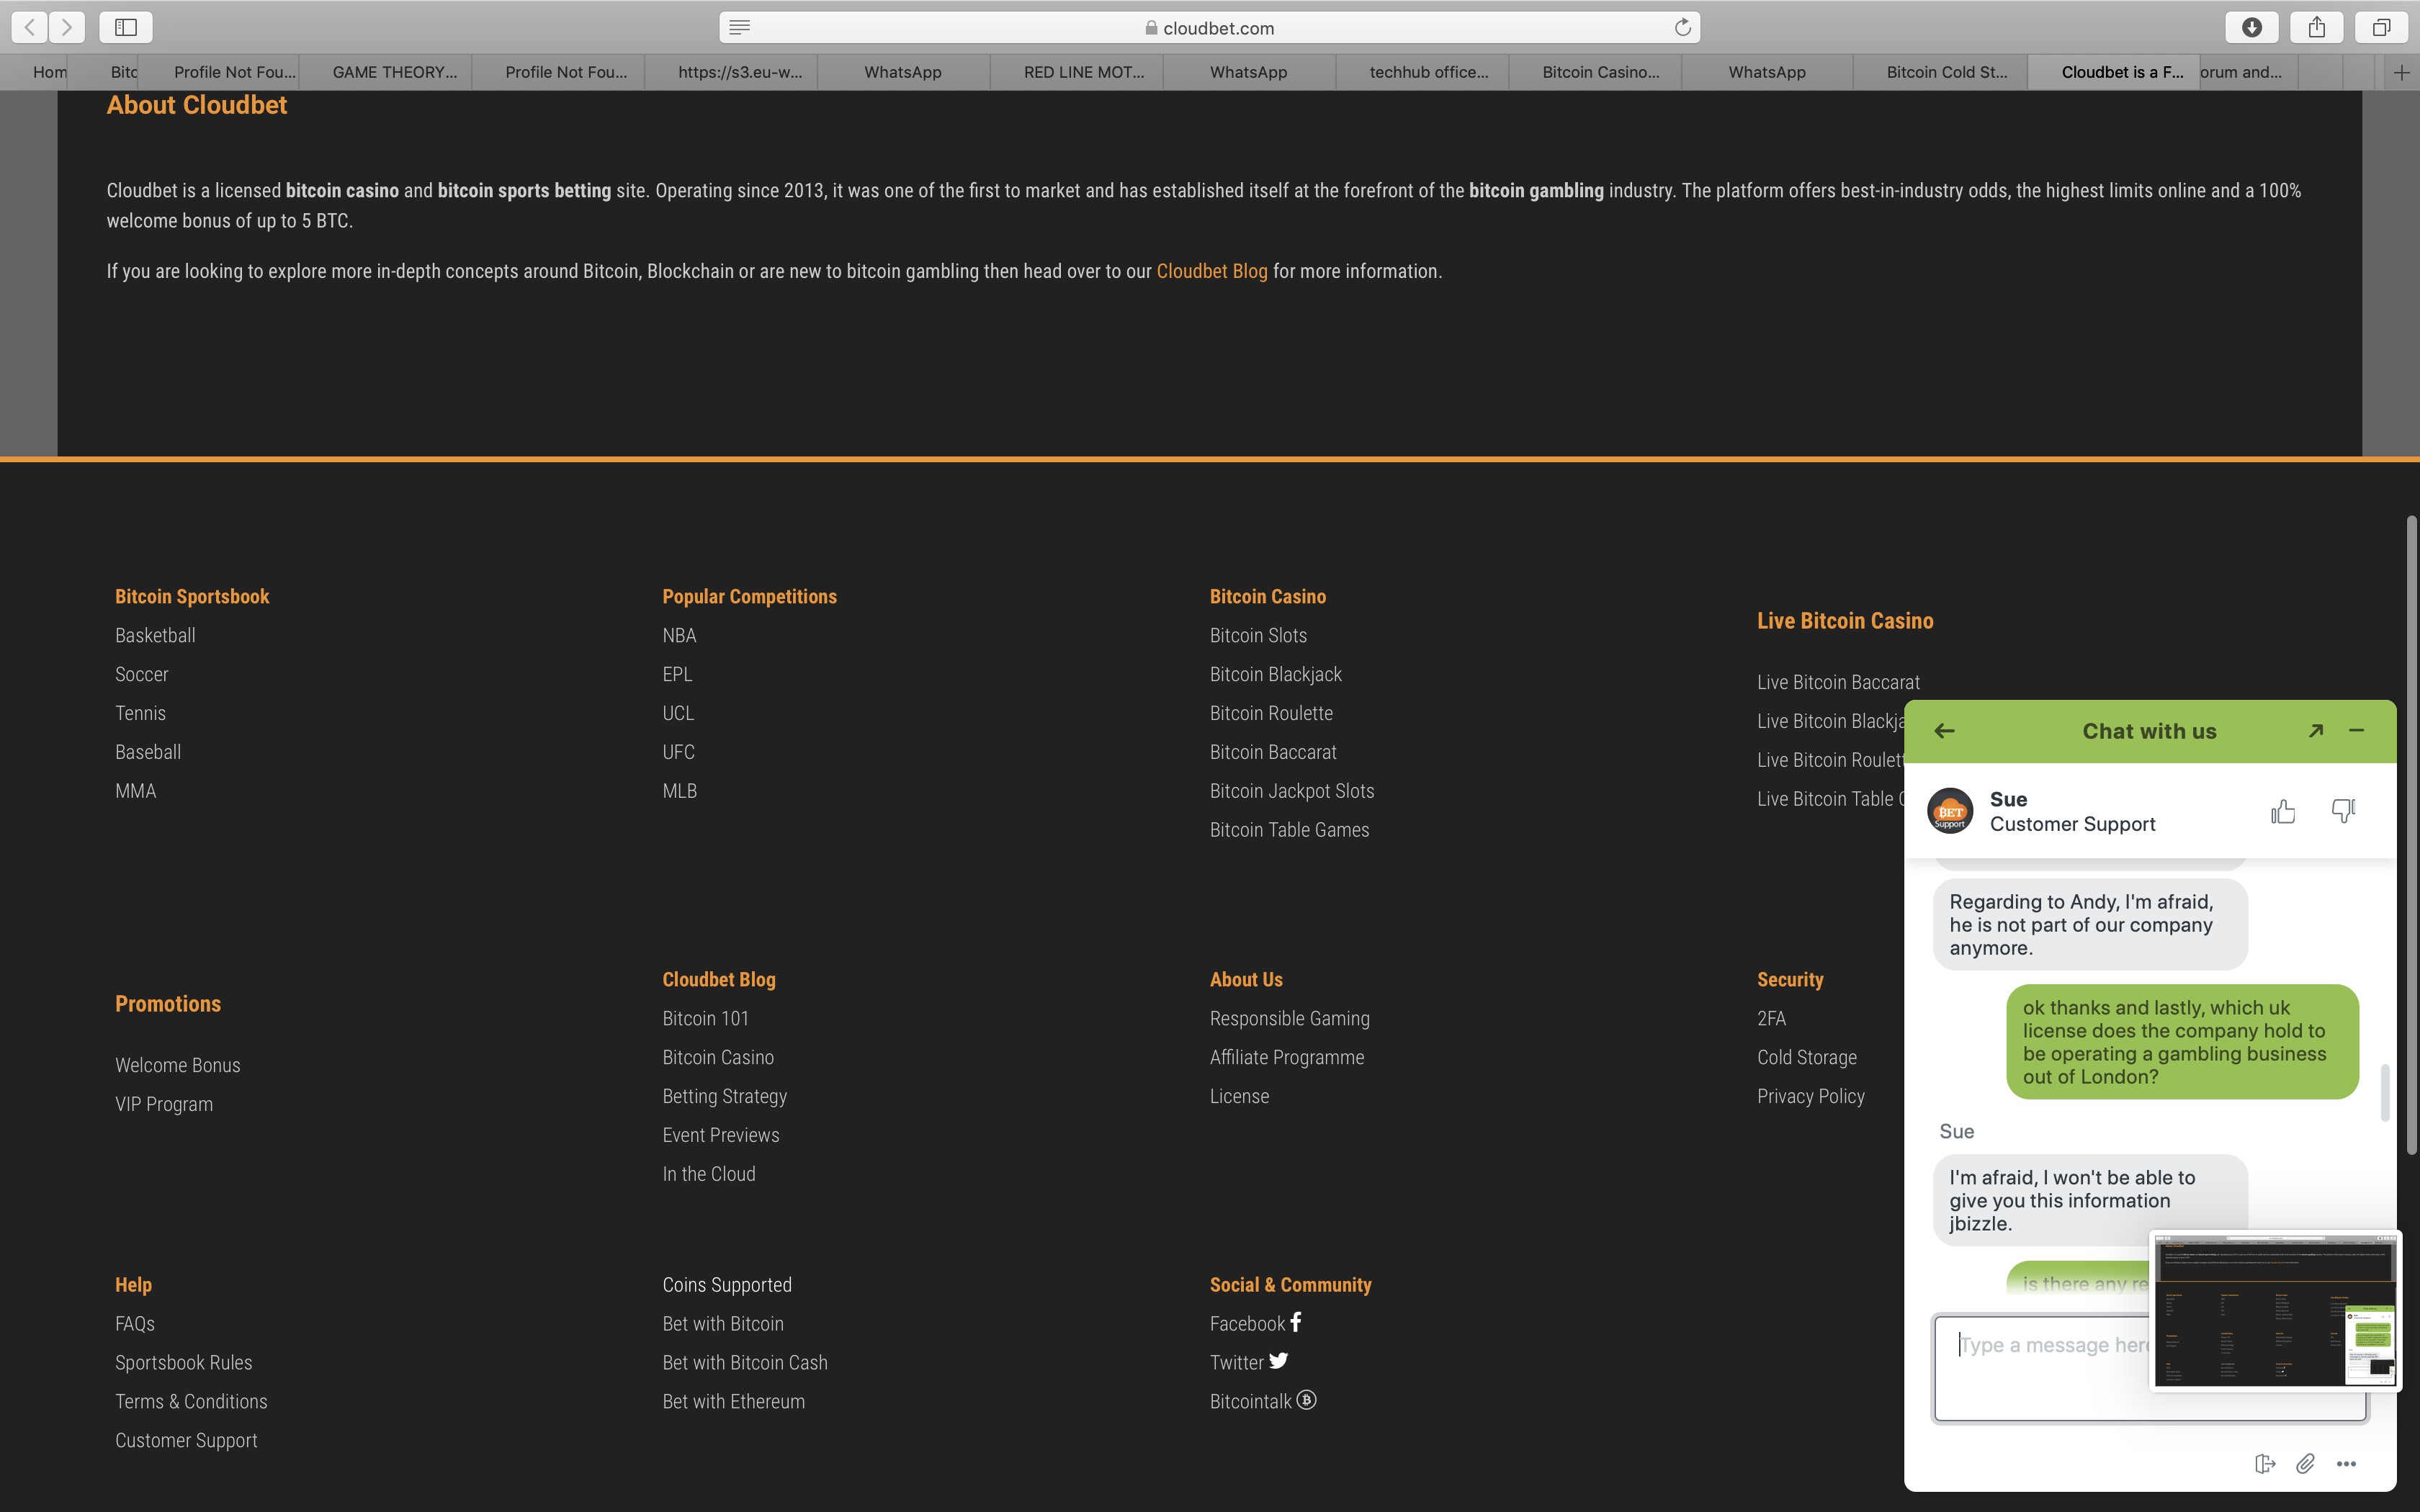Open Terms & Conditions link
This screenshot has height=1512, width=2420.
[191, 1401]
